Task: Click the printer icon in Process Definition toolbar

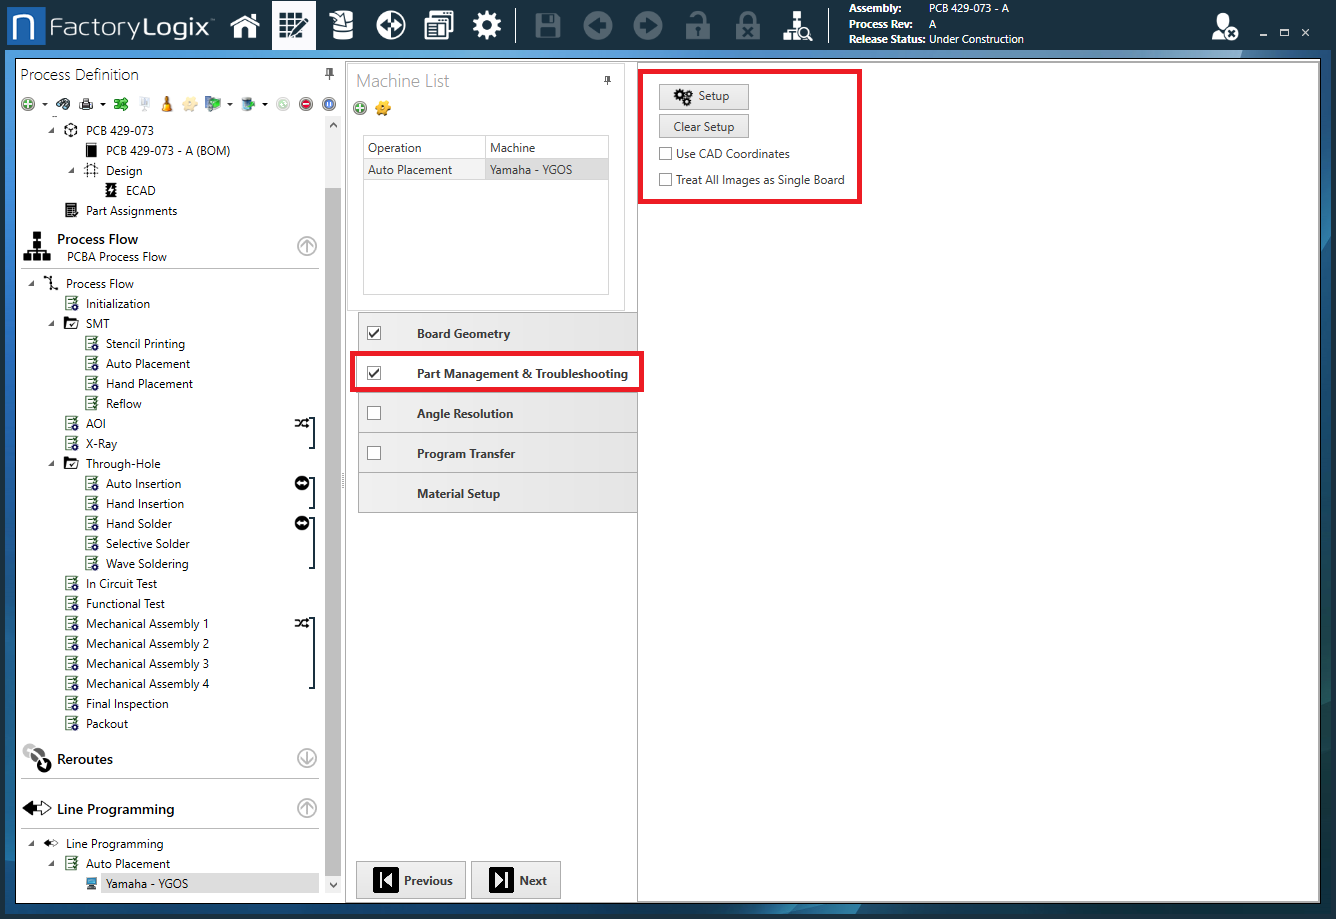Action: pyautogui.click(x=86, y=104)
